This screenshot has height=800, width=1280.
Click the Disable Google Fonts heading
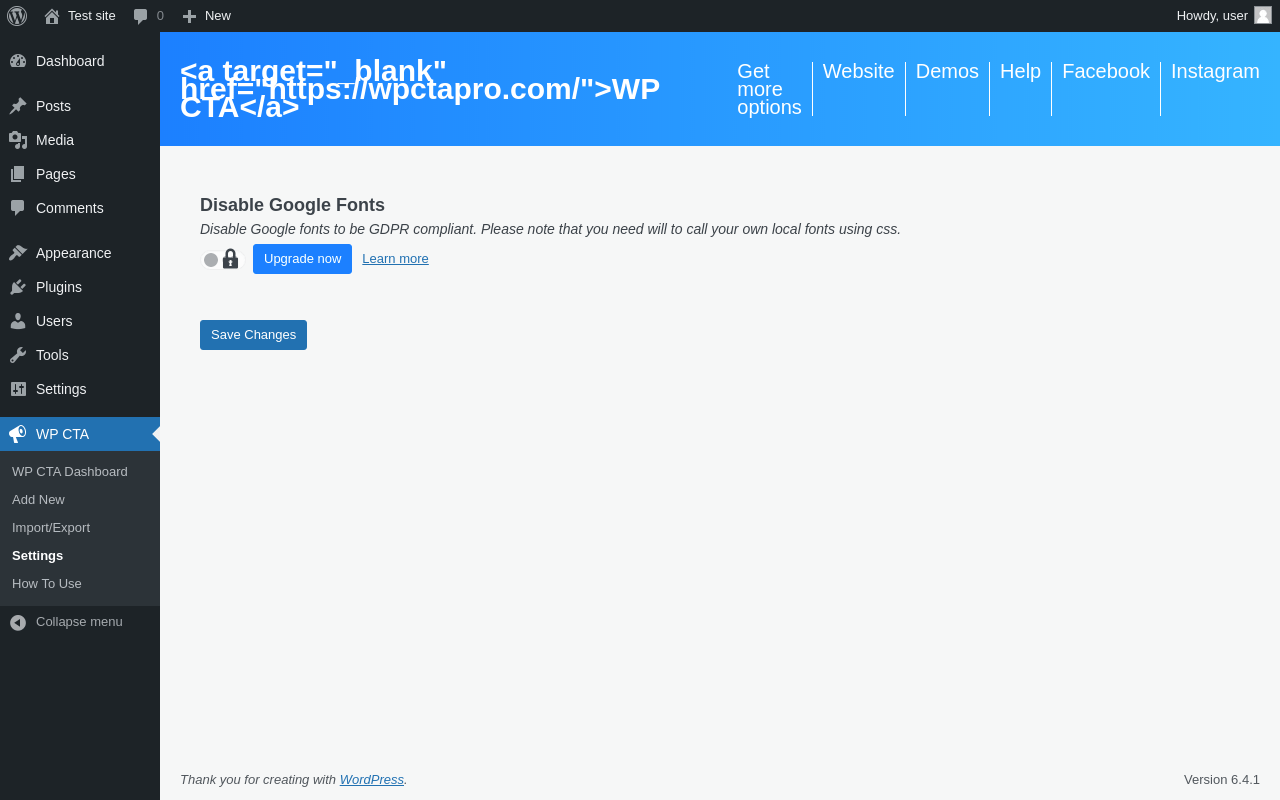click(x=292, y=205)
